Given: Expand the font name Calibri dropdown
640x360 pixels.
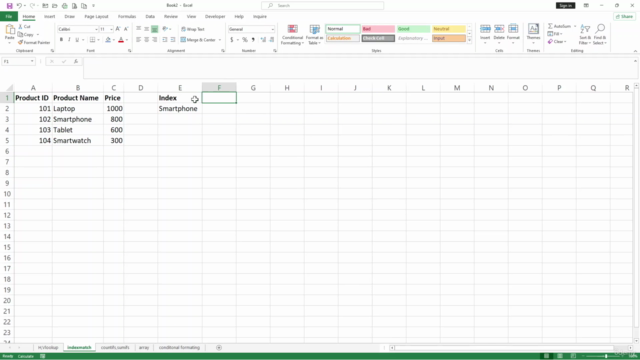Looking at the screenshot, I should (96, 29).
